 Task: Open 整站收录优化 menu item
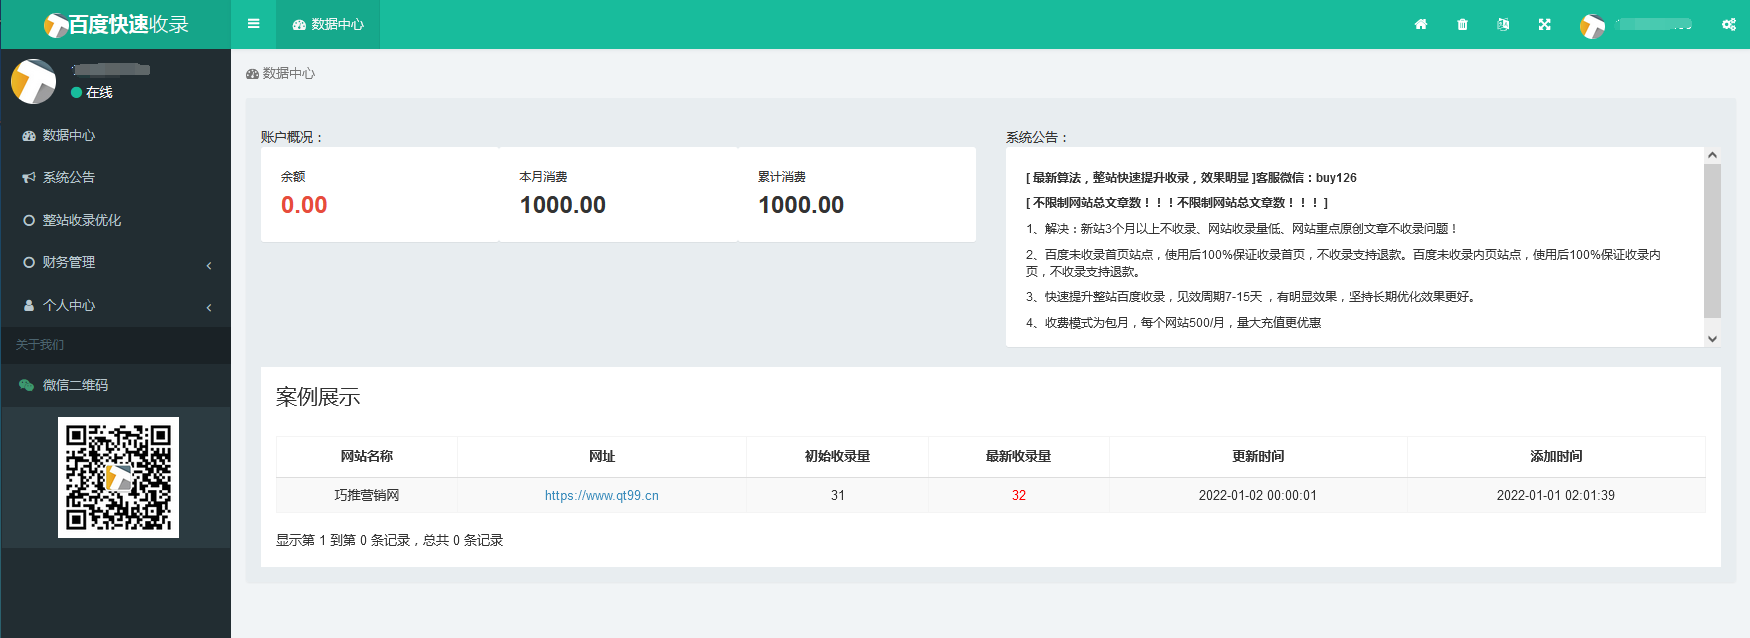tap(116, 220)
